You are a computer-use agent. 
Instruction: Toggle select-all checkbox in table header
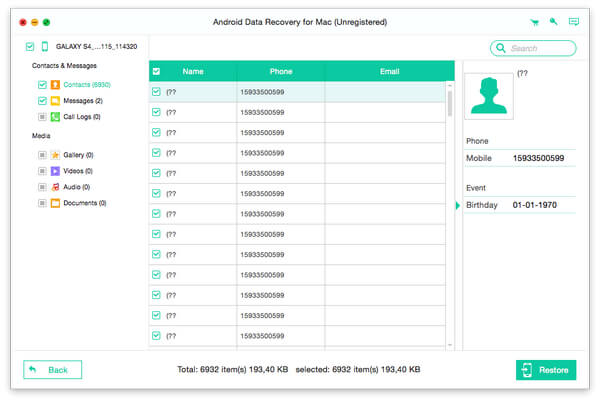[x=156, y=71]
